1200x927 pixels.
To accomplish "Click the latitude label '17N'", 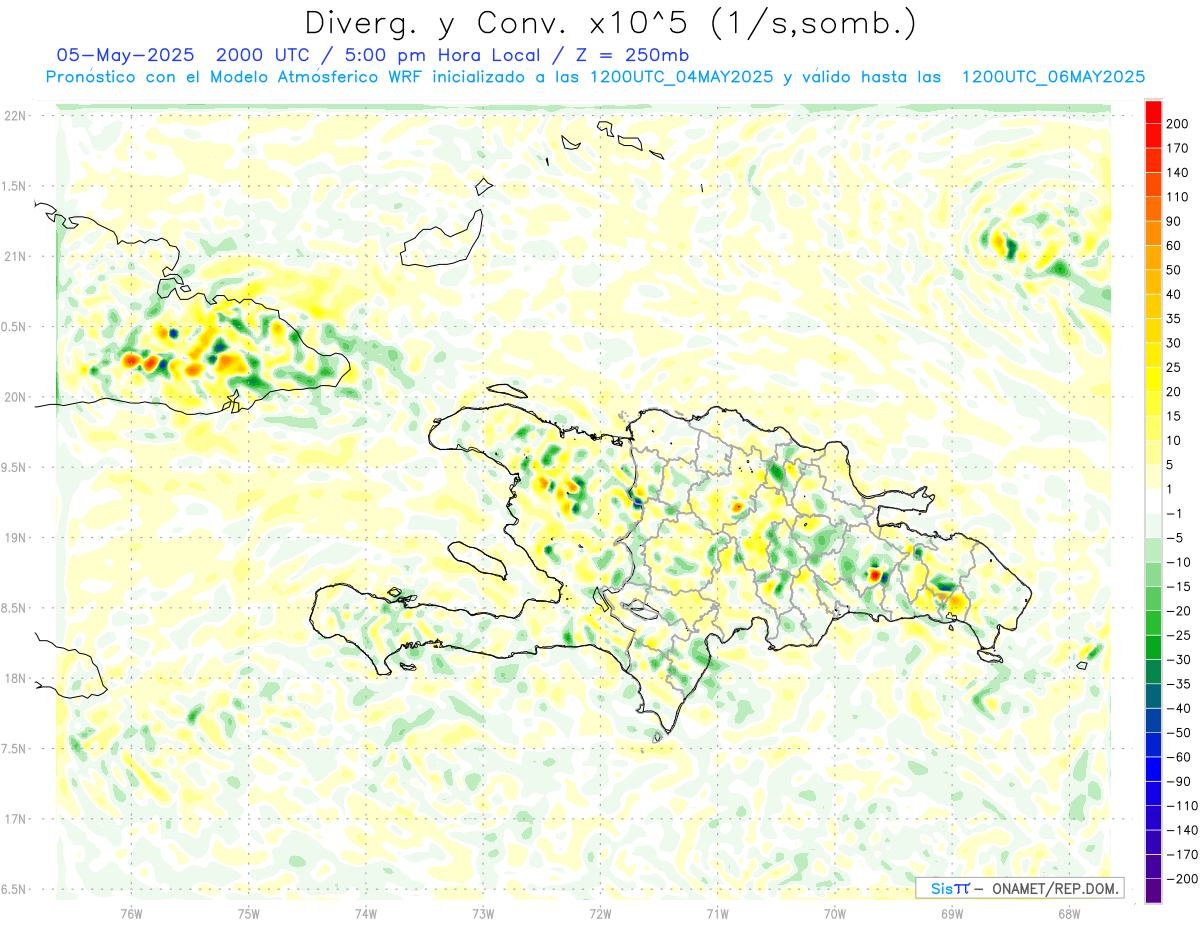I will (x=15, y=820).
